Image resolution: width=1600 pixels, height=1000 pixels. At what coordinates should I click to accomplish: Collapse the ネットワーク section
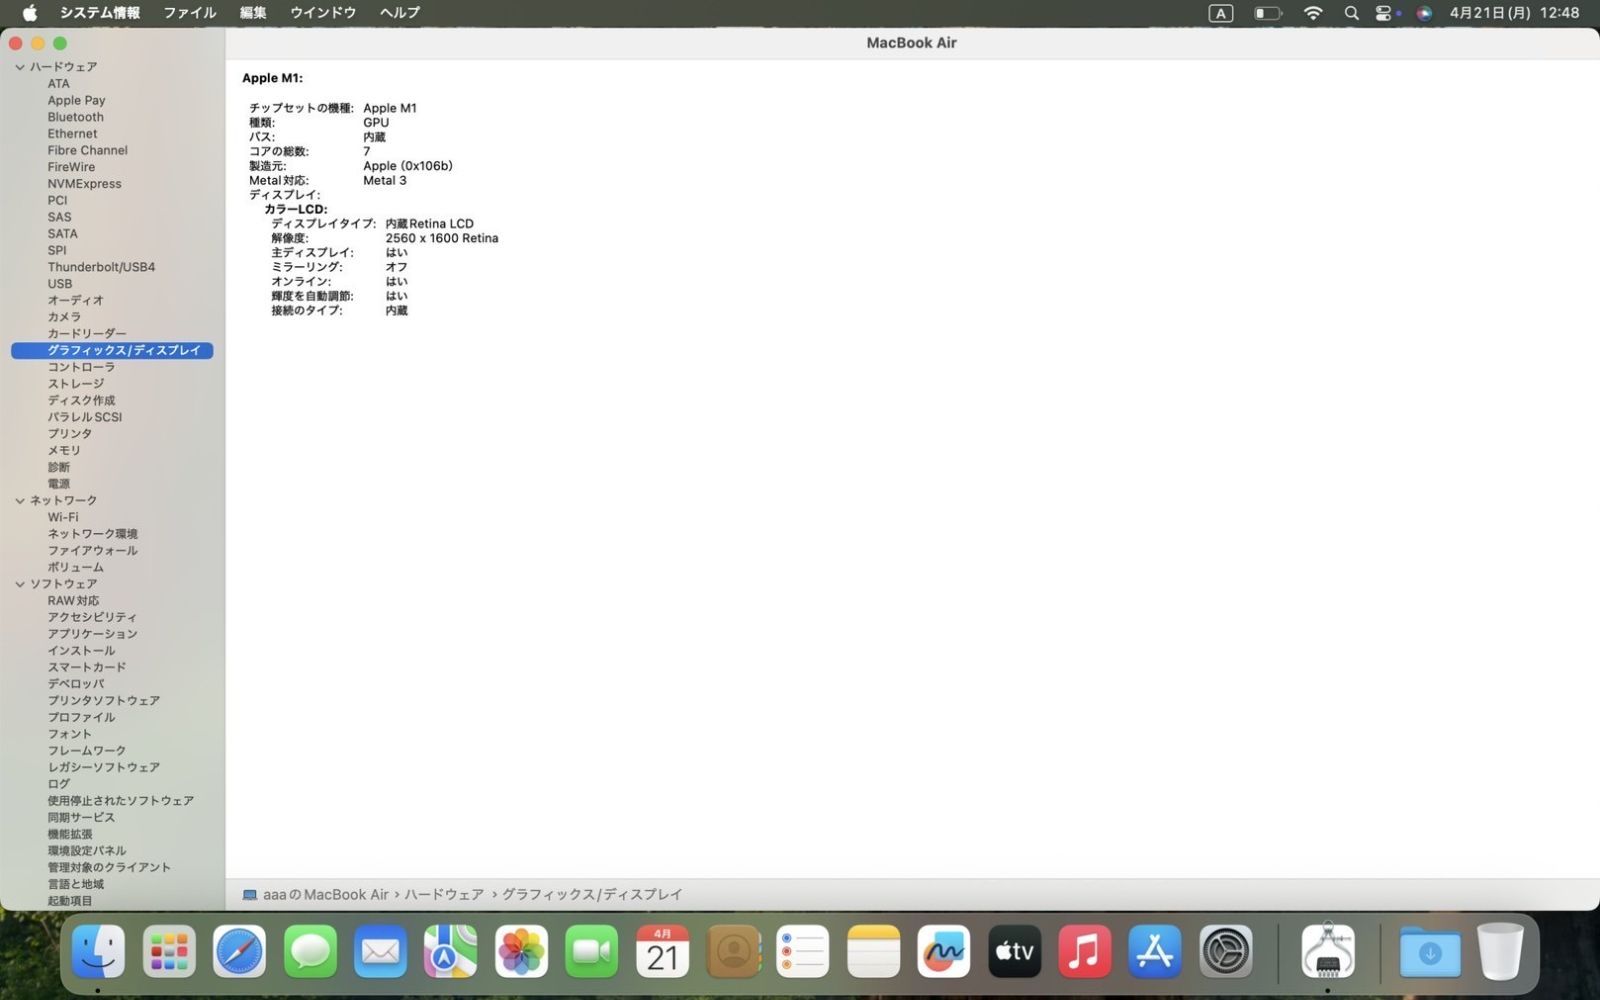19,500
